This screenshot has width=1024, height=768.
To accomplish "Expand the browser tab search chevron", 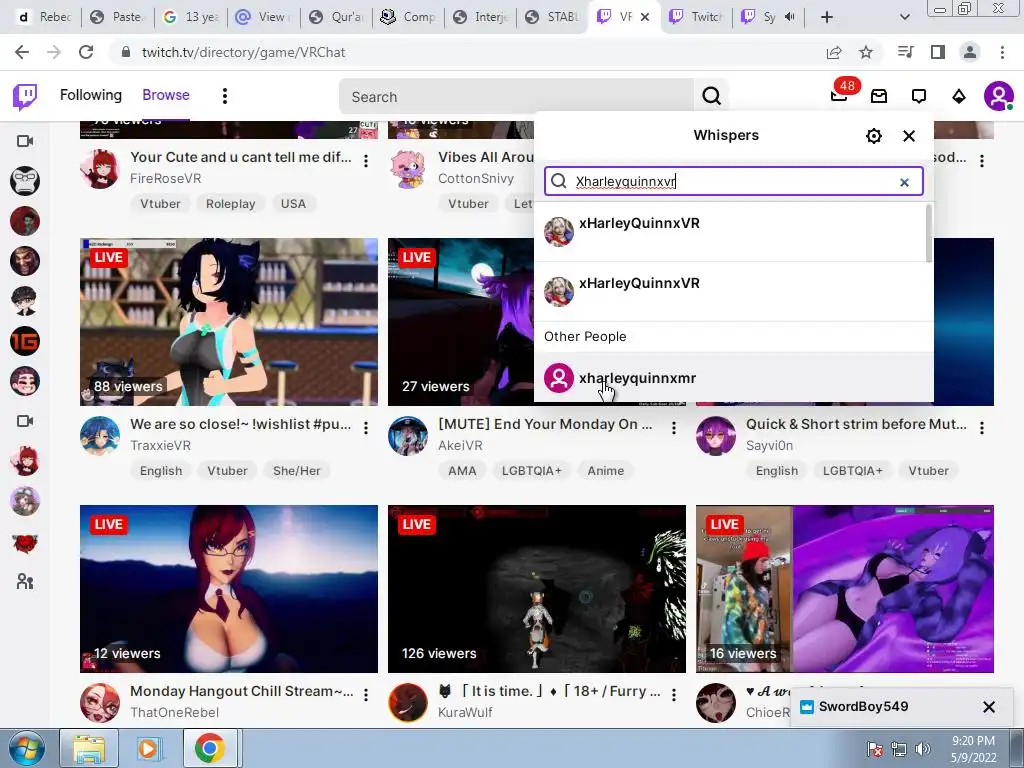I will point(904,17).
